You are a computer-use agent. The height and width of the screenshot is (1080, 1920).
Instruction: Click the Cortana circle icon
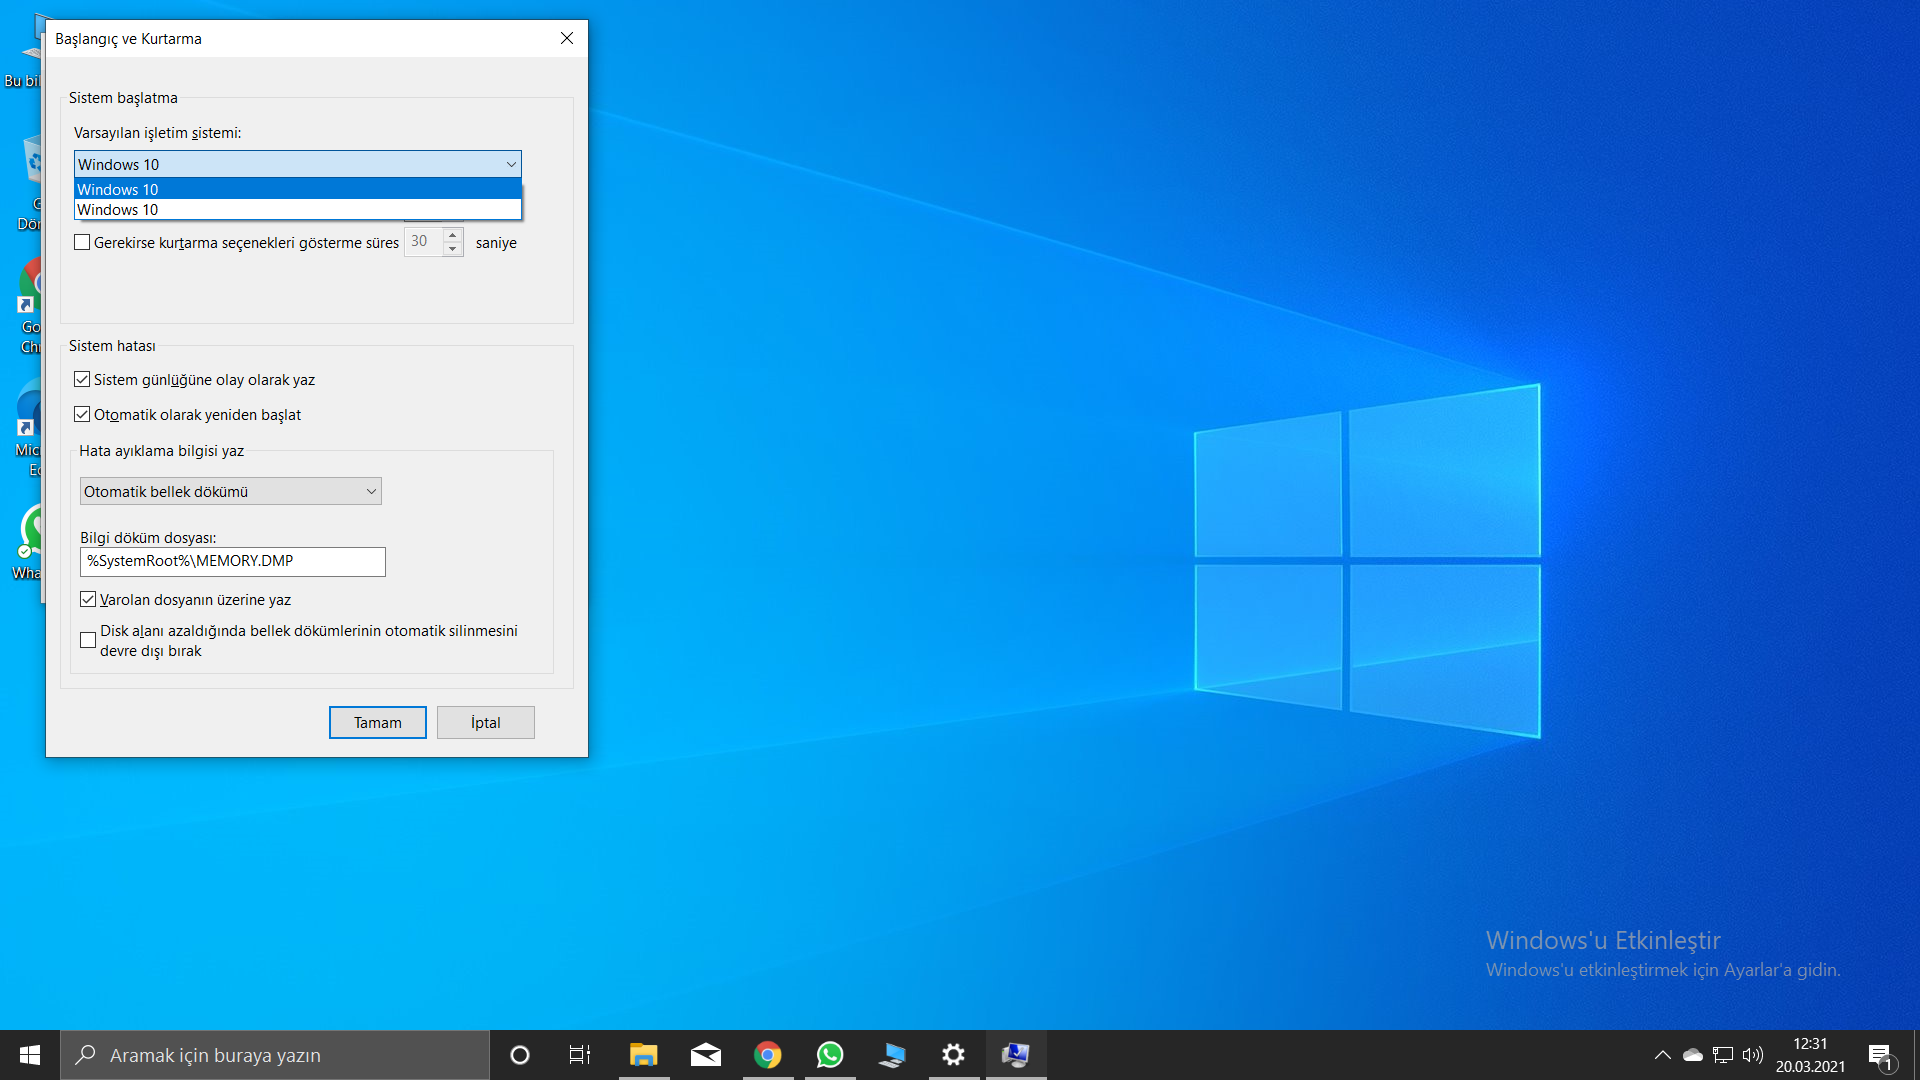519,1055
